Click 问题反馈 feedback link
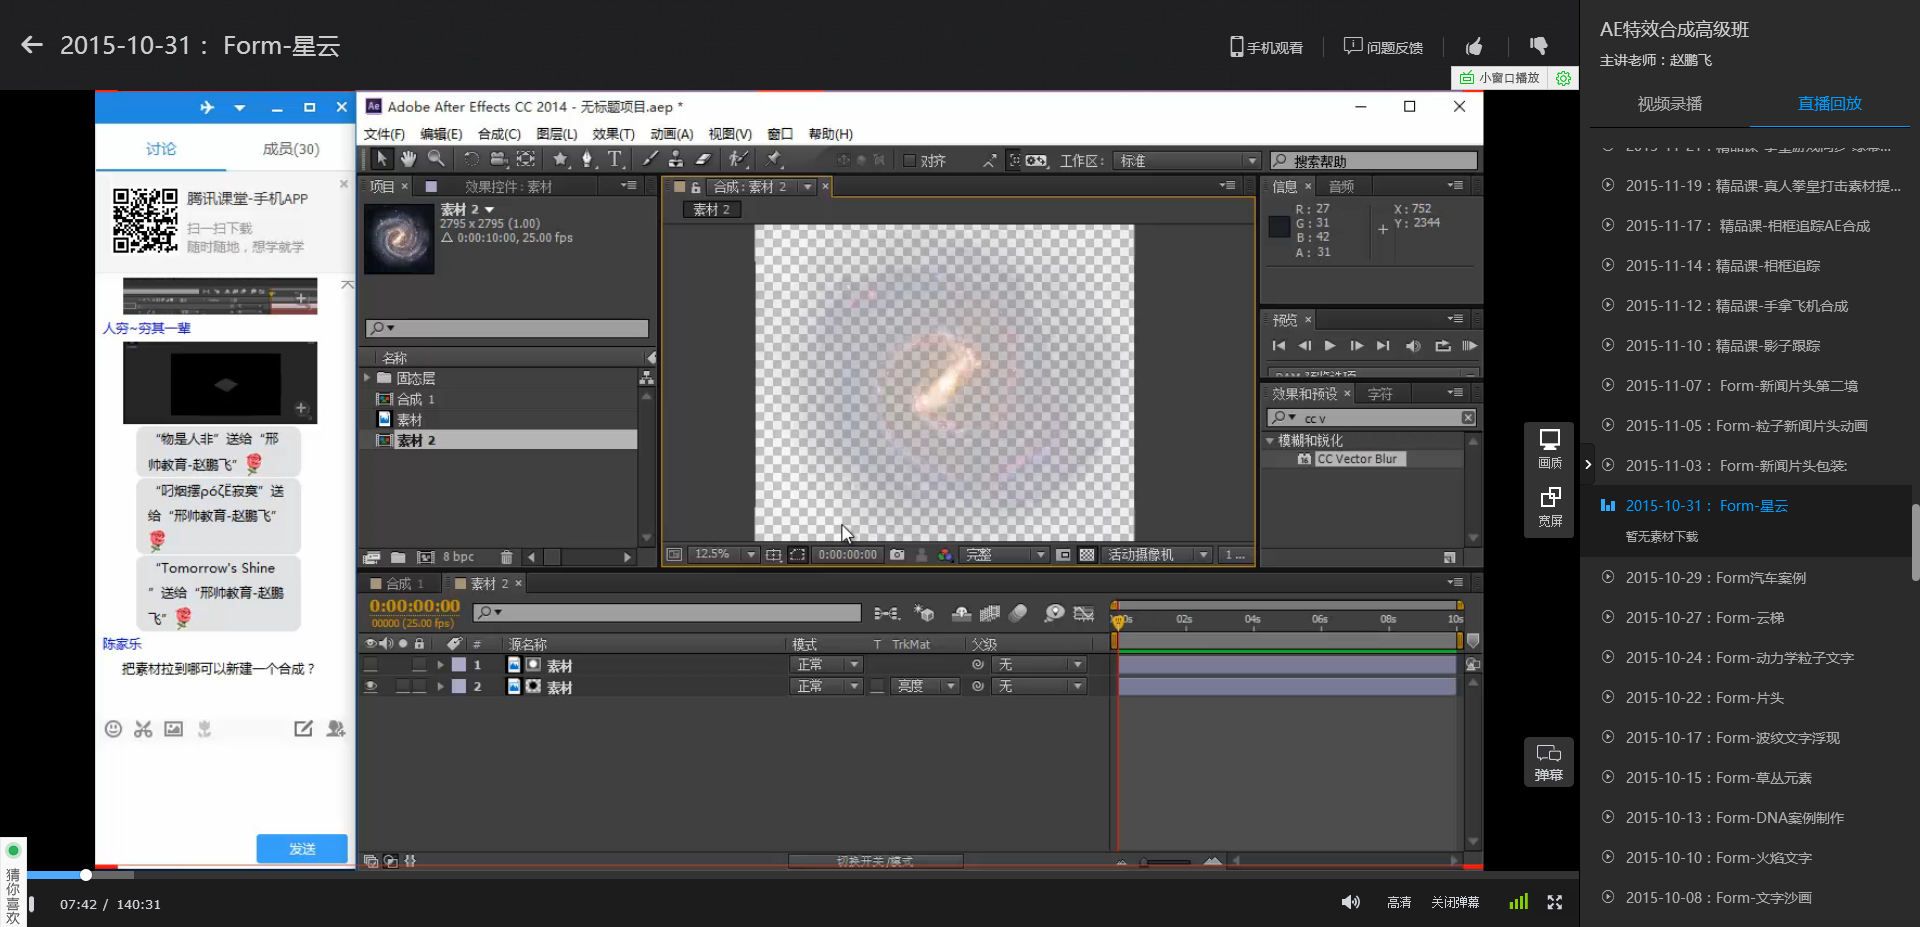Viewport: 1920px width, 927px height. point(1383,47)
